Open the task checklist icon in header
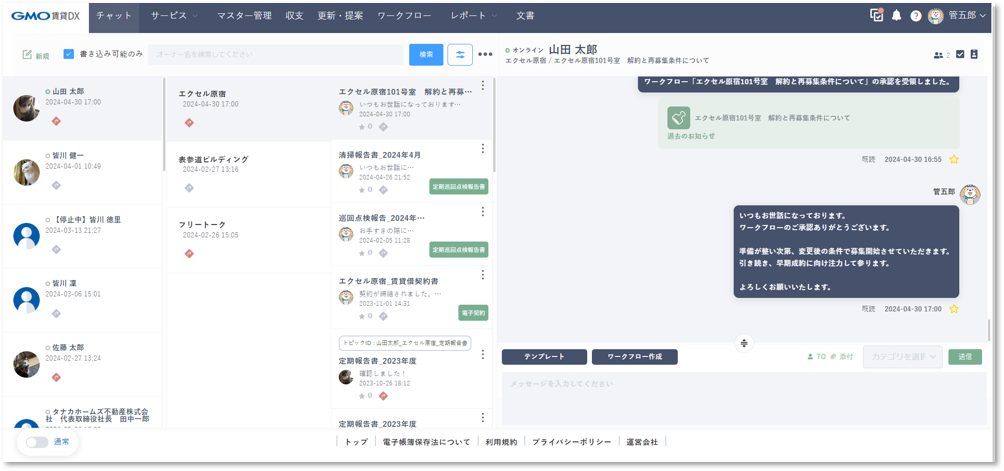Screen dimensions: 1004x471 [877, 16]
